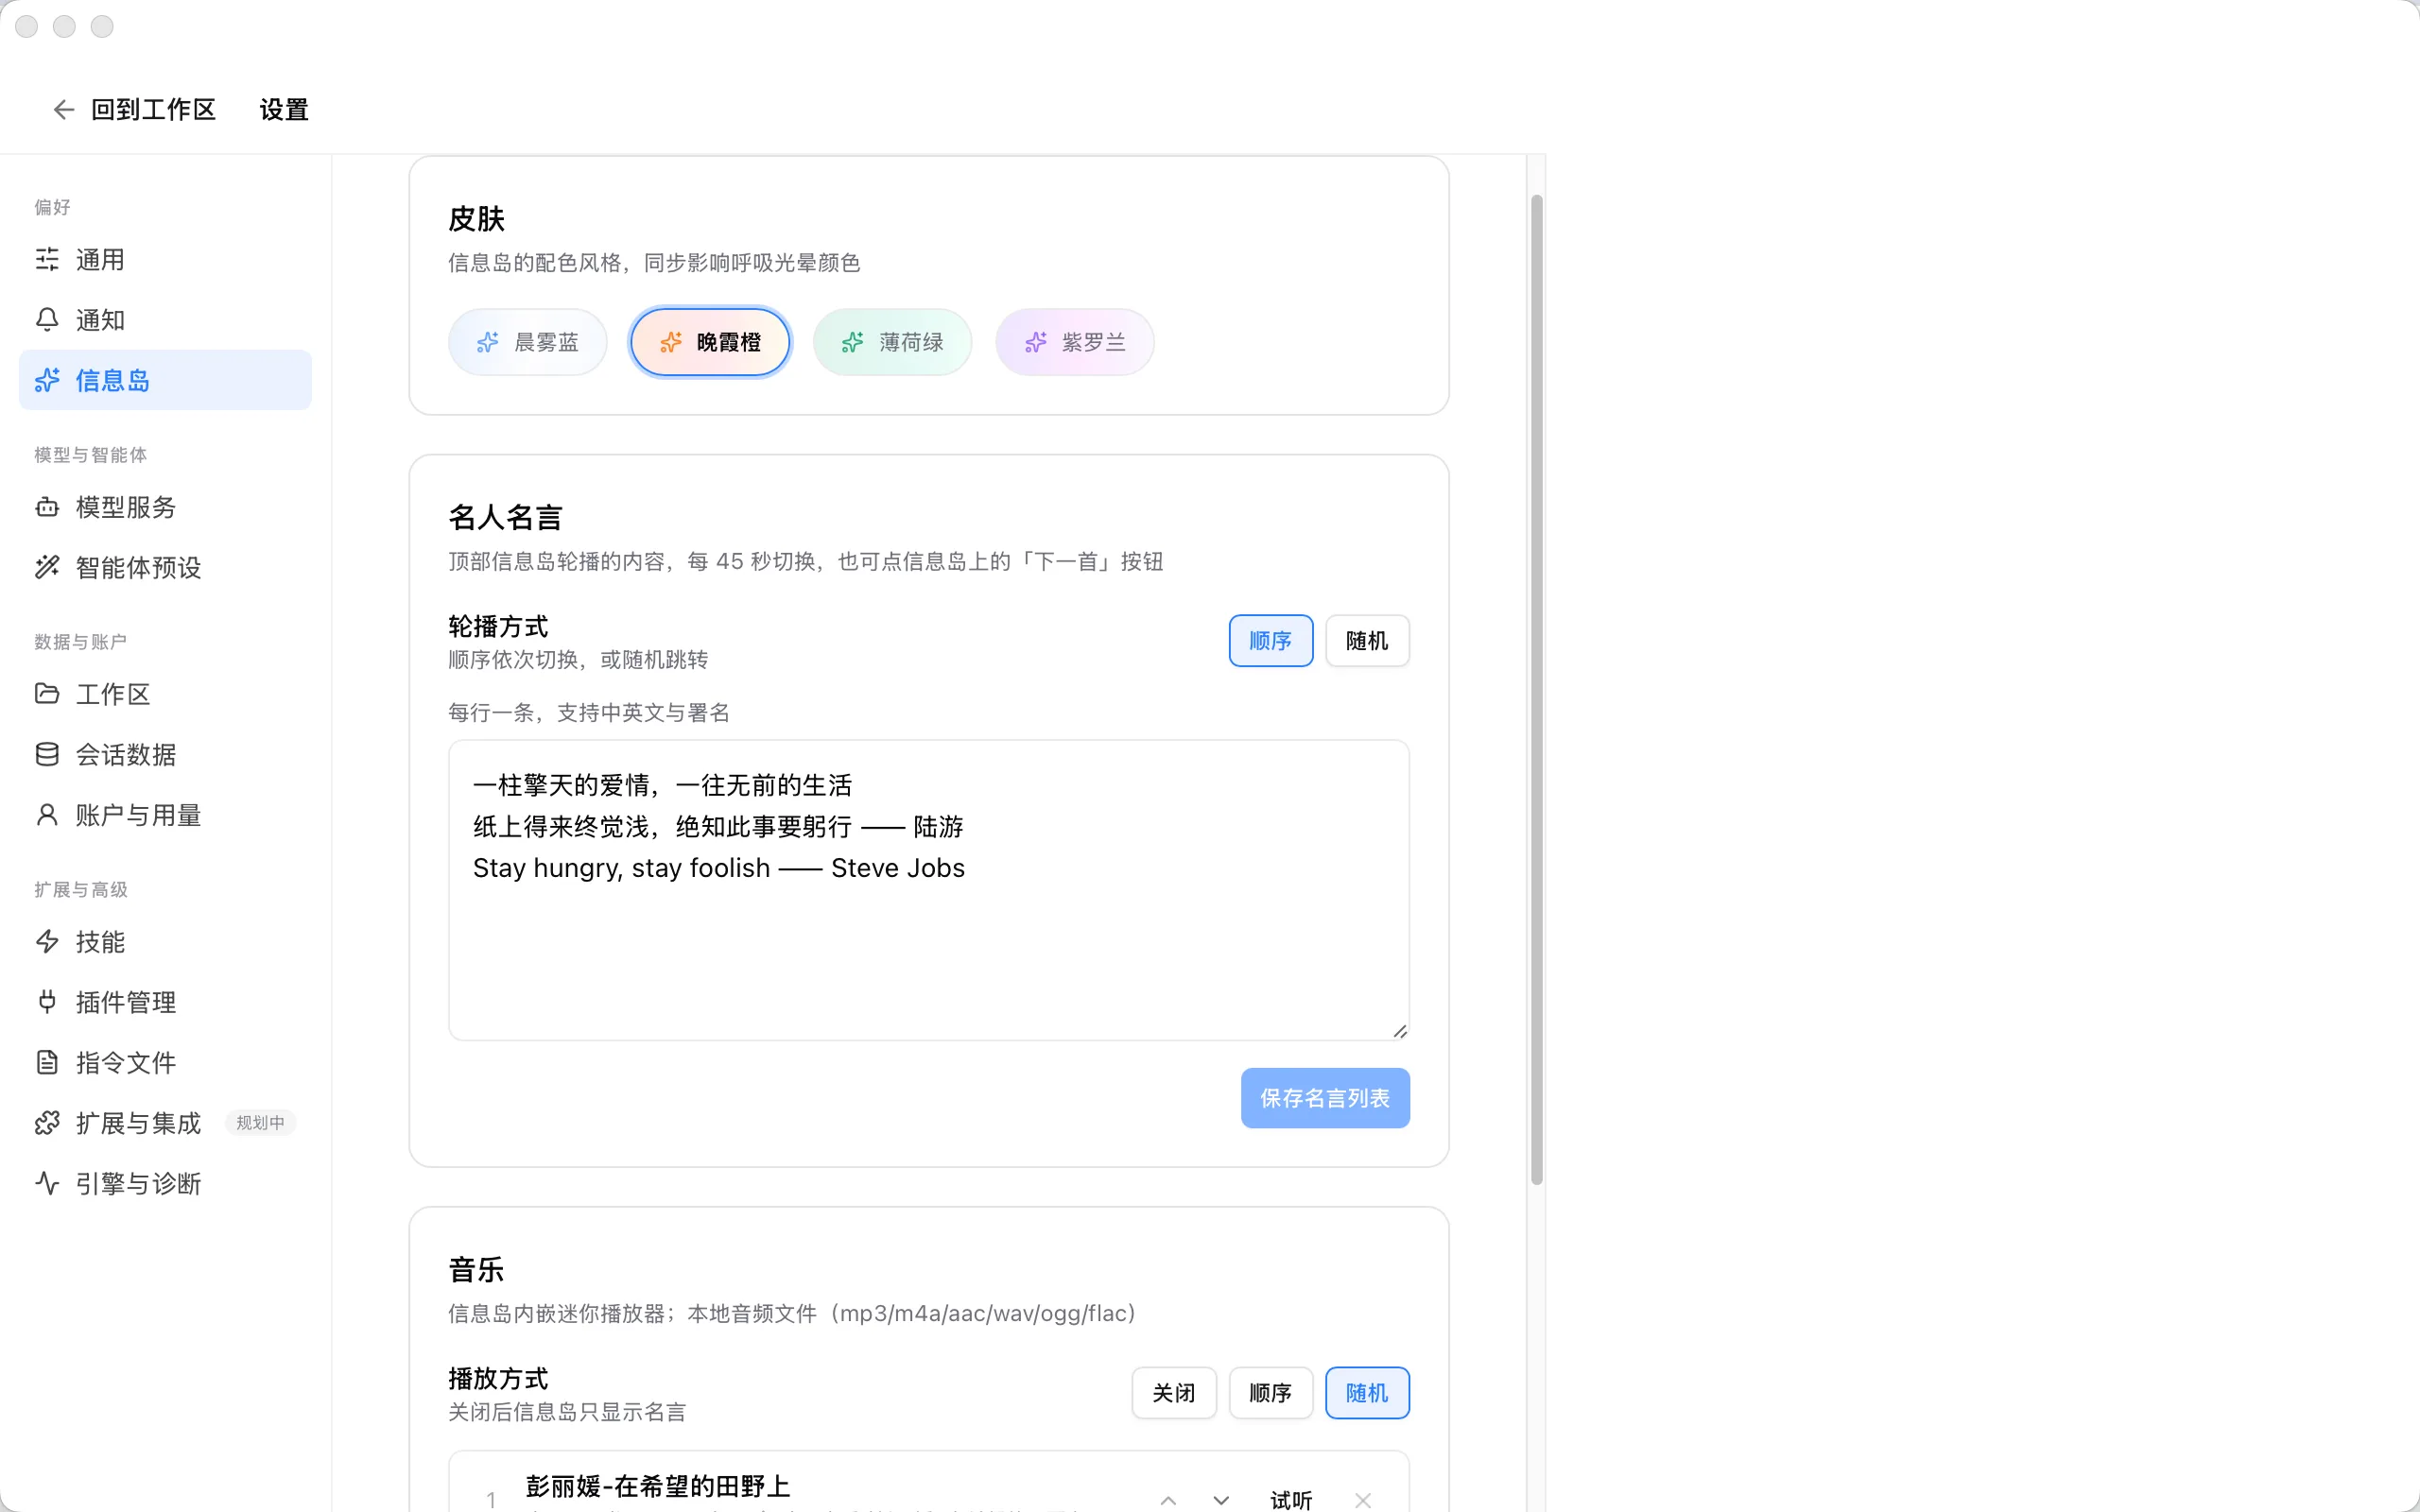Click the sliders icon next to 通用

coord(47,260)
